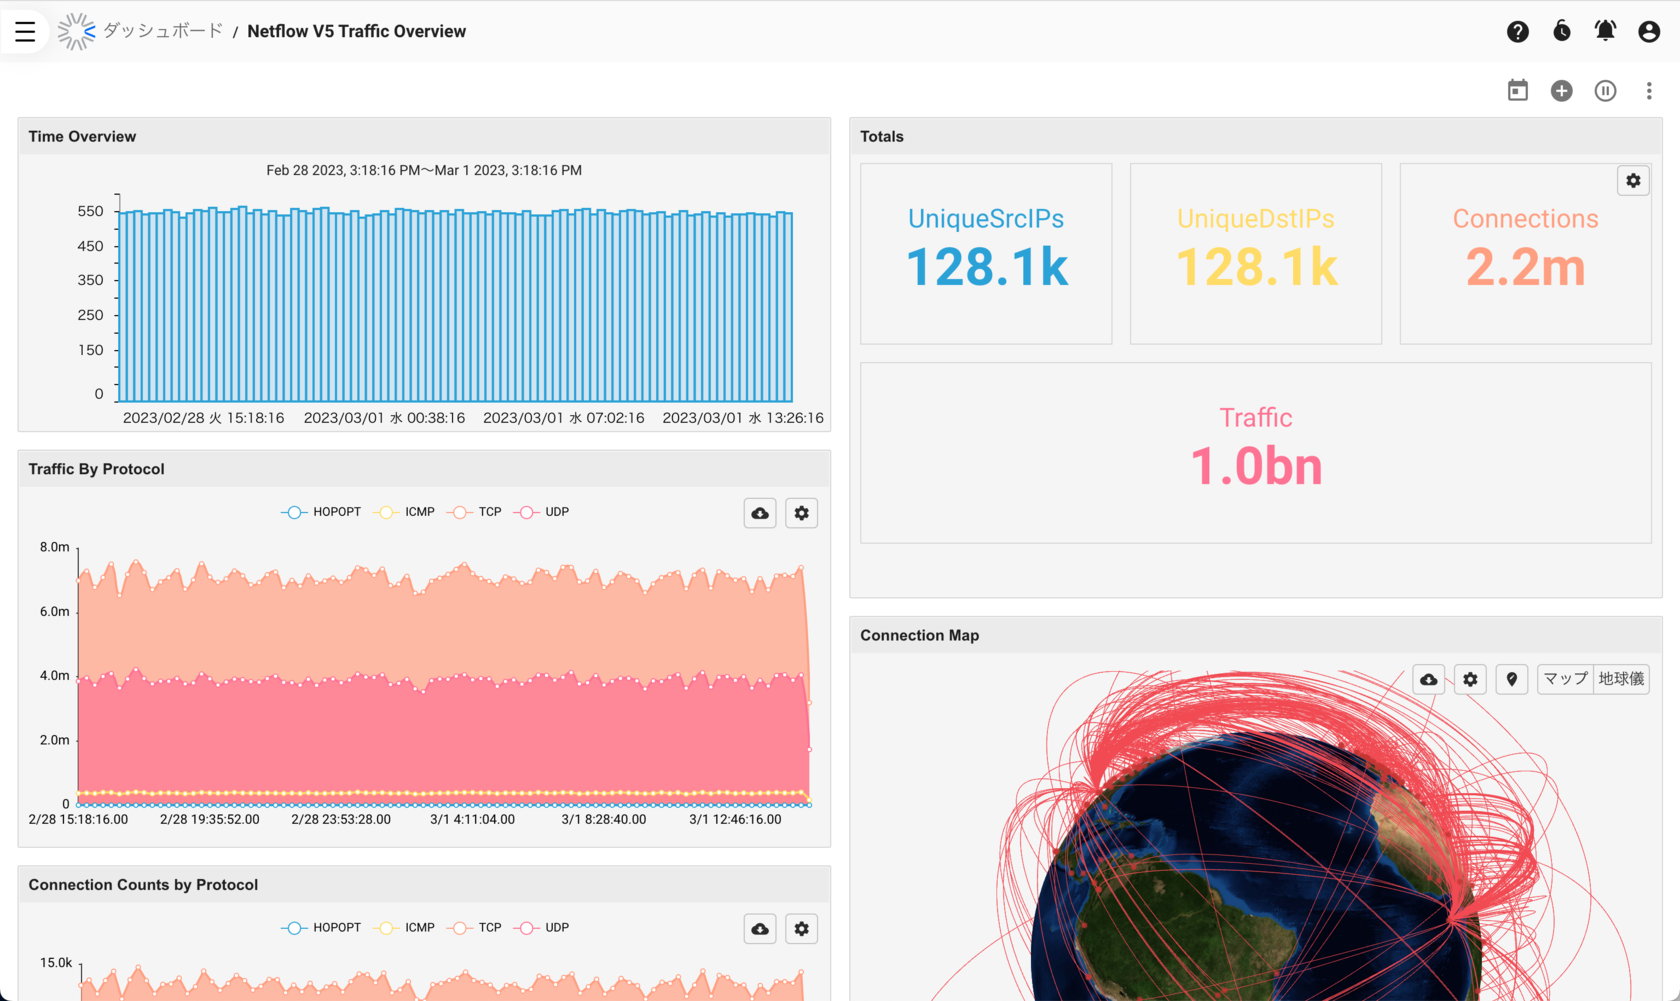The width and height of the screenshot is (1680, 1001).
Task: Click the Time Overview date range text
Action: [x=424, y=170]
